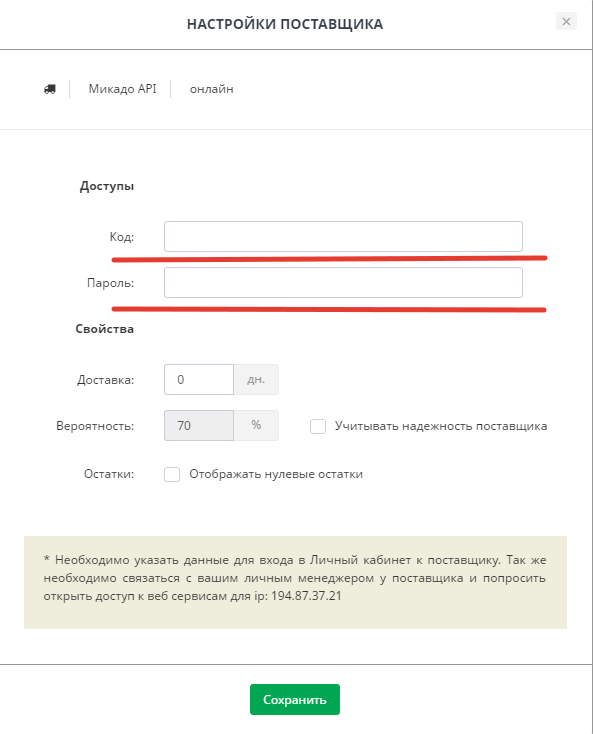Screen dimensions: 593x734
Task: Enable Учитывать надежность поставщика checkbox
Action: (x=318, y=426)
